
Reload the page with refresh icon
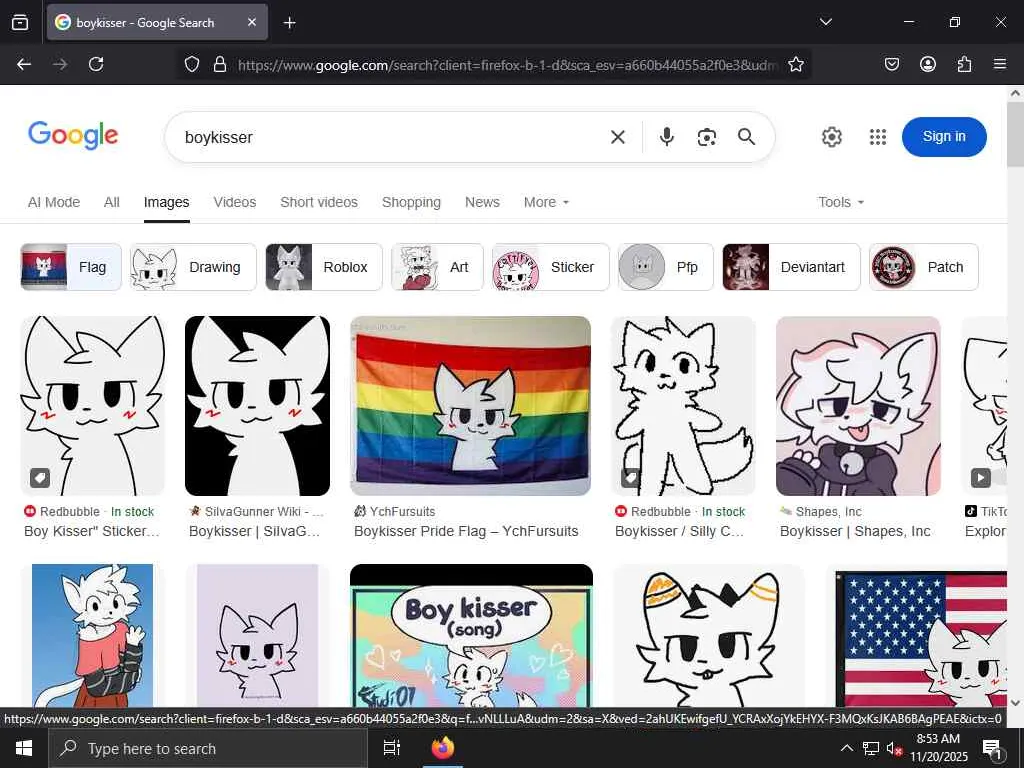pyautogui.click(x=96, y=64)
